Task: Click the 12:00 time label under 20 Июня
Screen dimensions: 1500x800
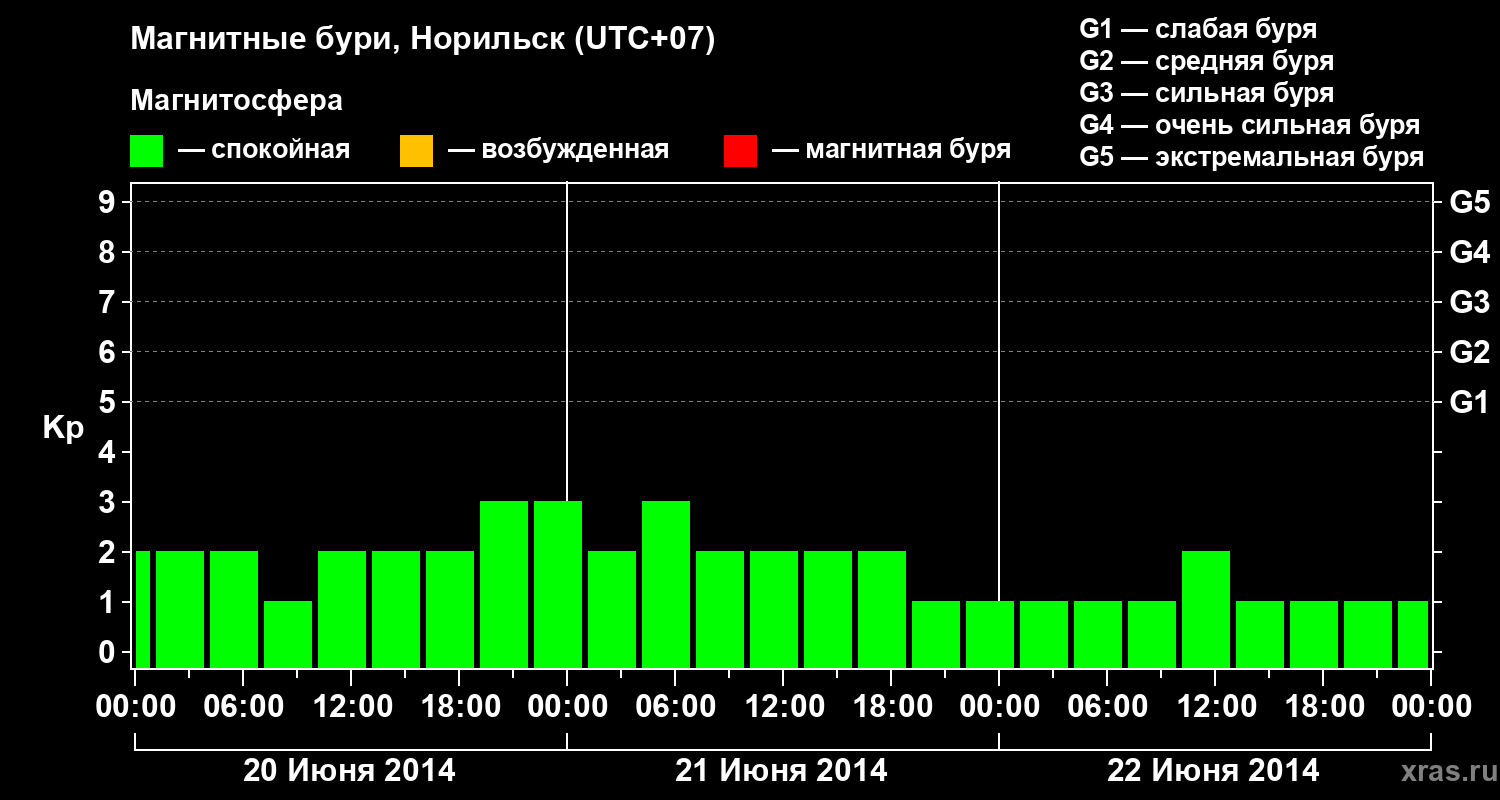Action: click(x=351, y=707)
